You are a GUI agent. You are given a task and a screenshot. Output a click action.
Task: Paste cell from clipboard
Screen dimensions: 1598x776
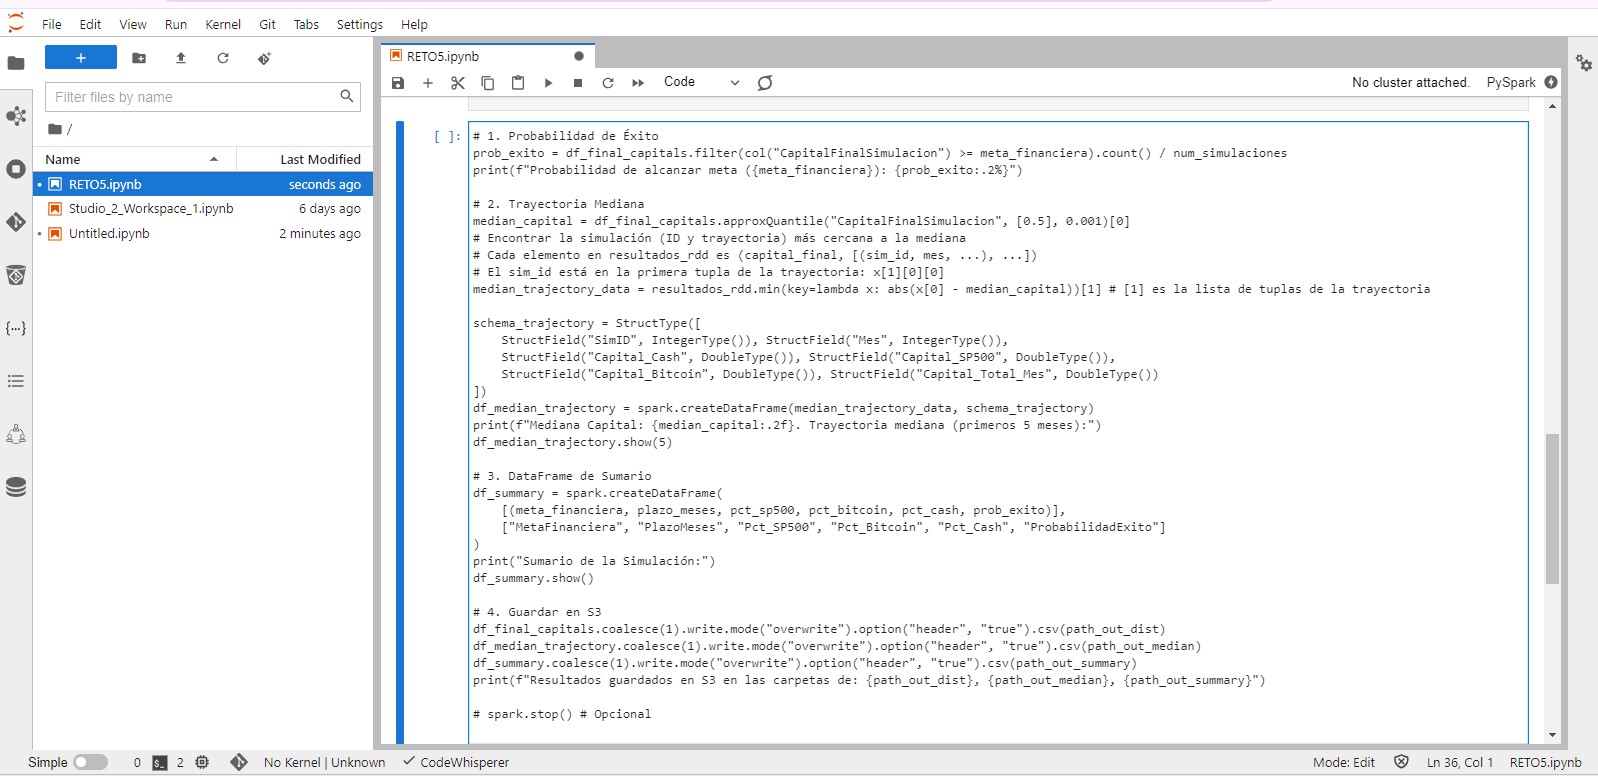tap(518, 83)
